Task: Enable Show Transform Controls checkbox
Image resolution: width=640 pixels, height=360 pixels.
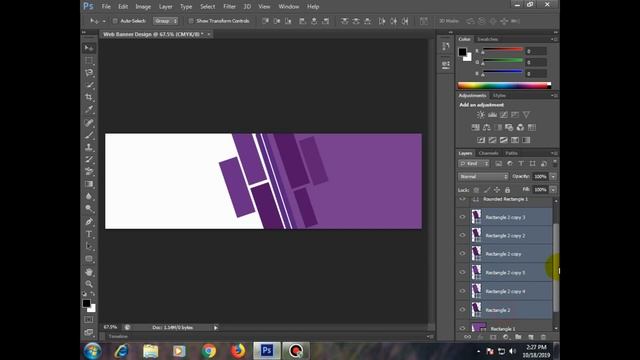Action: click(x=191, y=21)
